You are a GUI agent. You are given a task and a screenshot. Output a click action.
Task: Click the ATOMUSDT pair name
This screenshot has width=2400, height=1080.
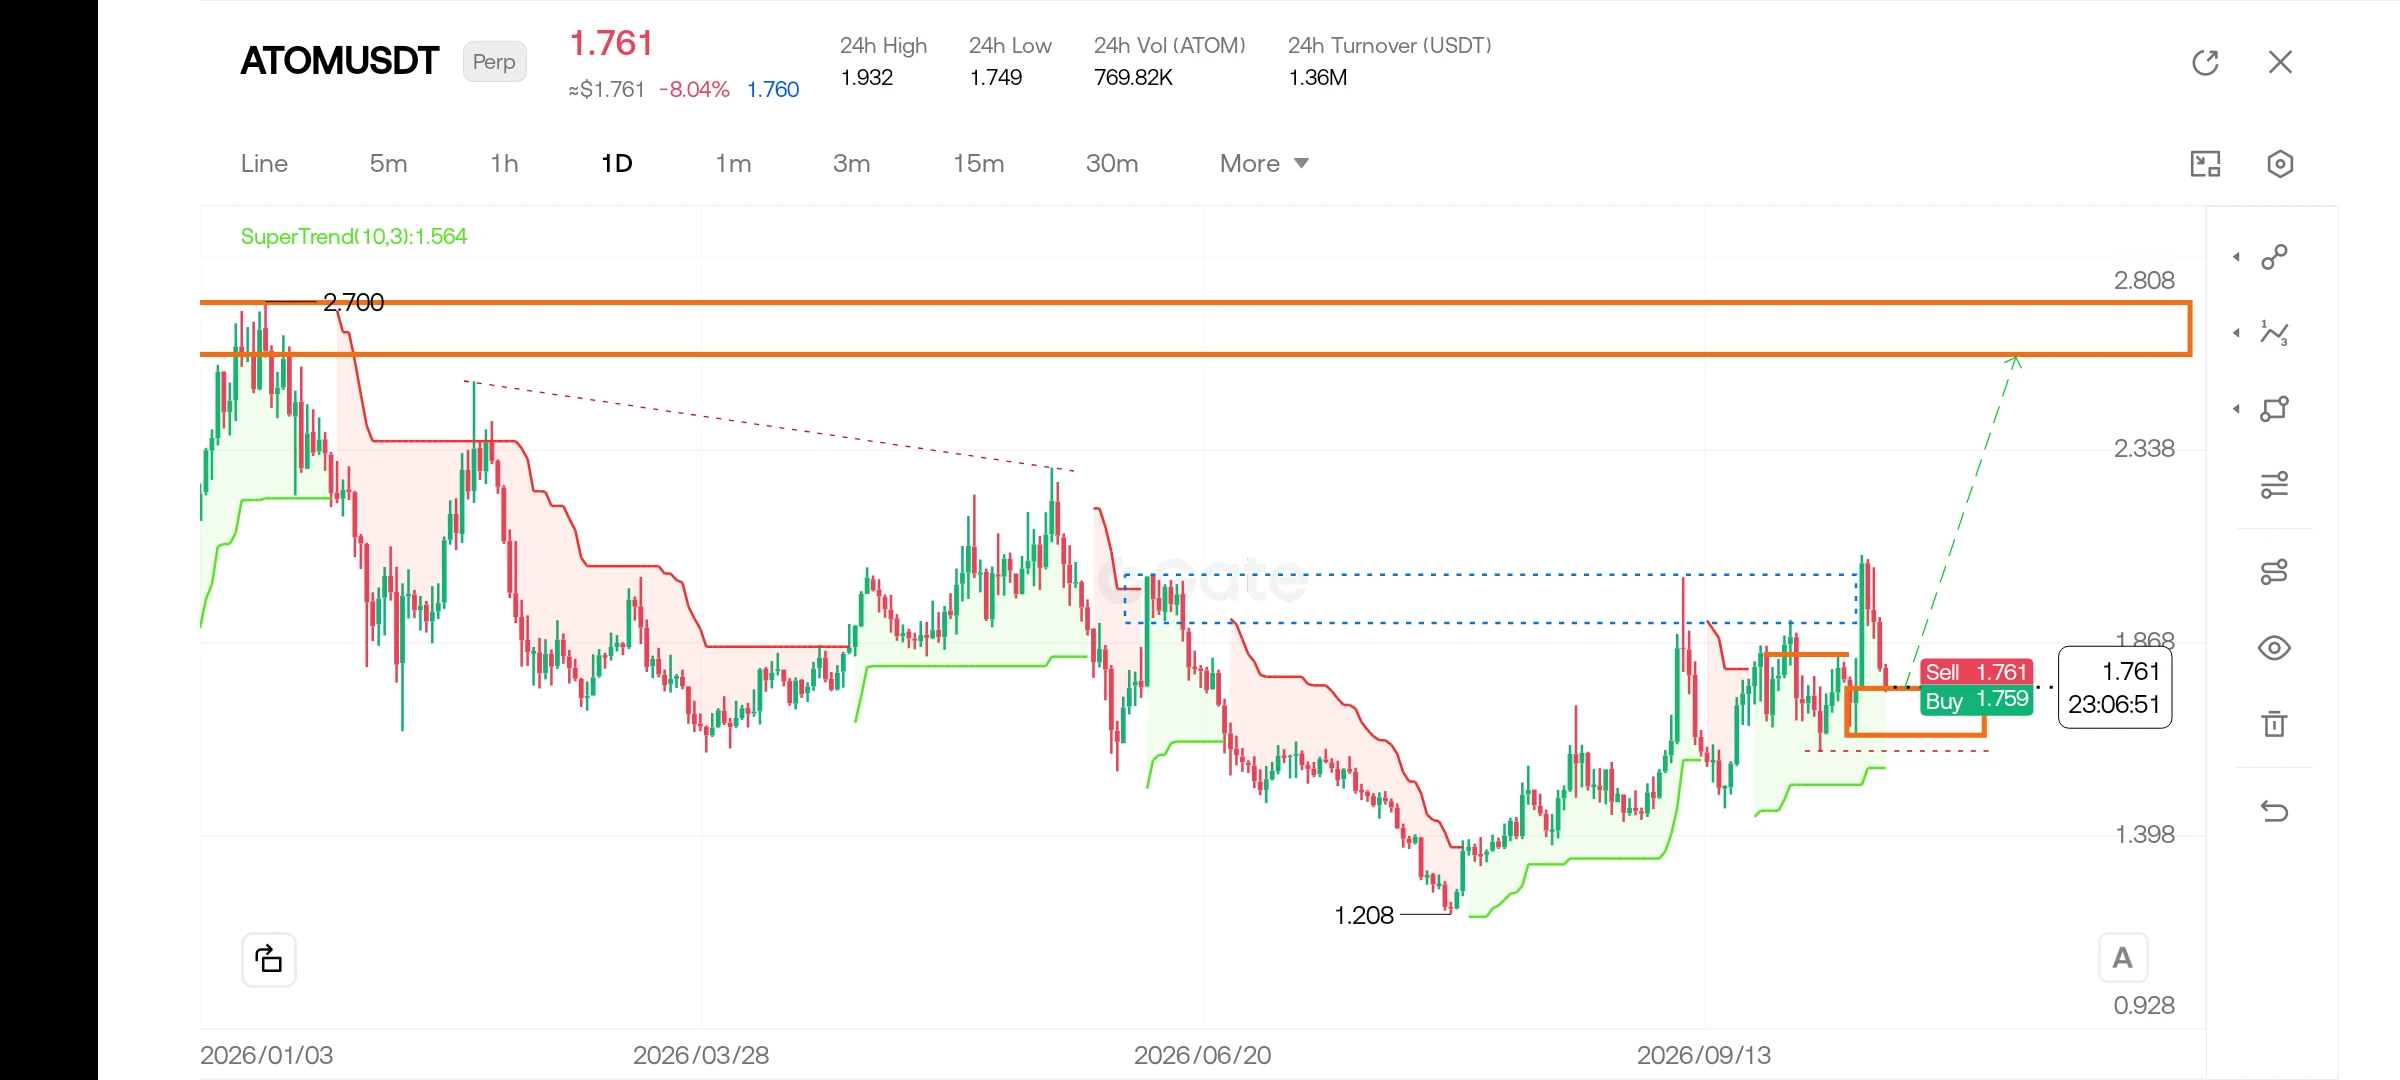tap(339, 61)
